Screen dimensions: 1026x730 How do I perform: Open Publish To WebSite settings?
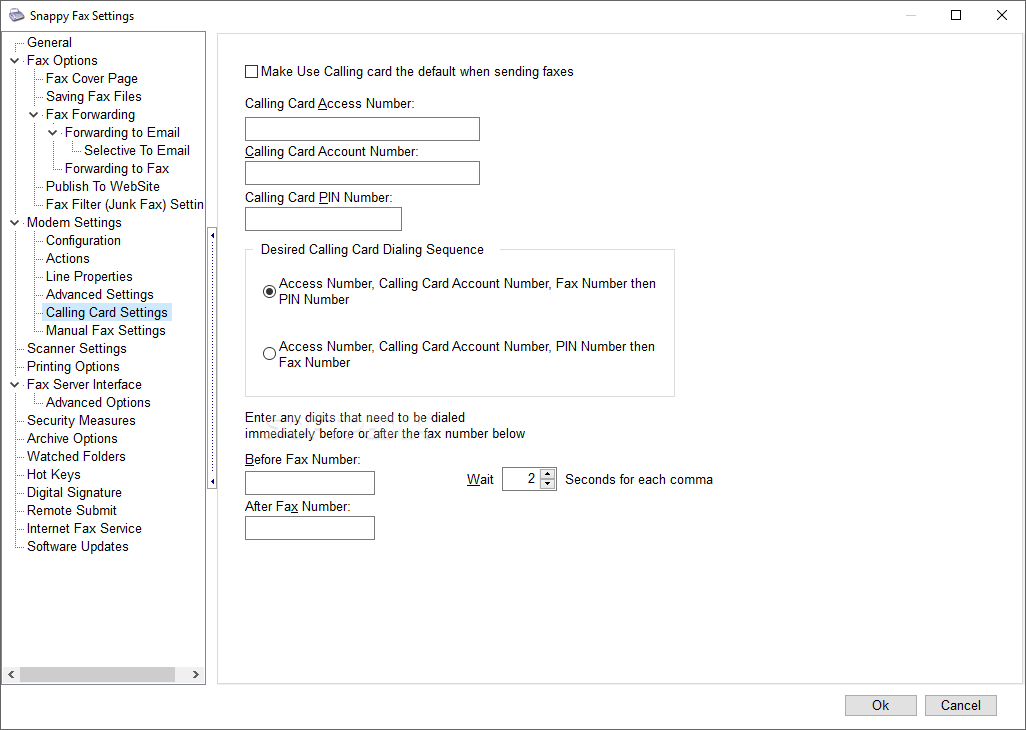(x=103, y=186)
